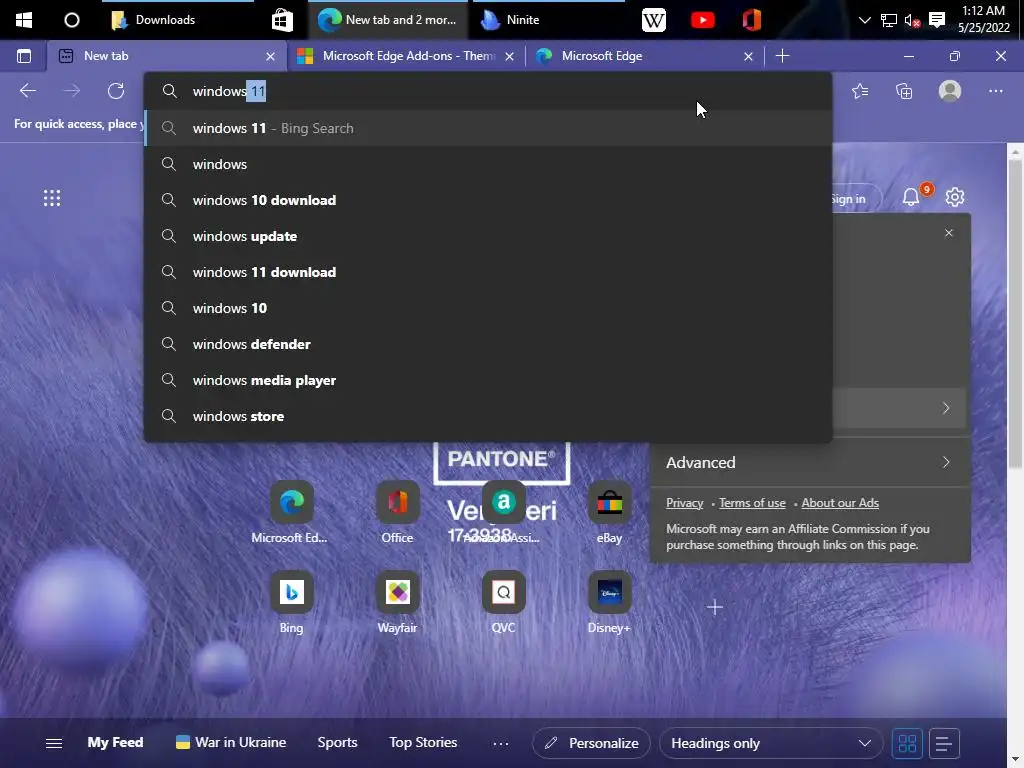The image size is (1024, 768).
Task: Launch Wikipedia app from the taskbar
Action: click(x=654, y=20)
